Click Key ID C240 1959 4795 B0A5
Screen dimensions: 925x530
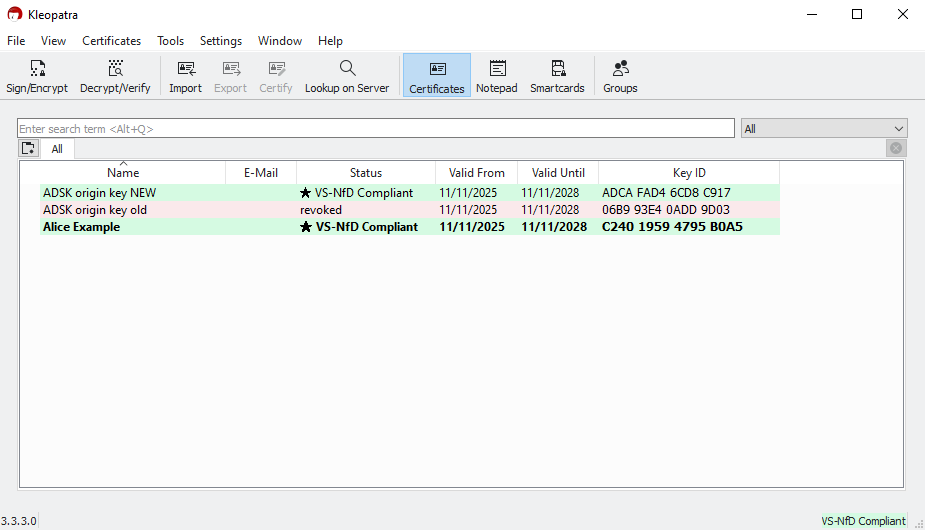672,227
